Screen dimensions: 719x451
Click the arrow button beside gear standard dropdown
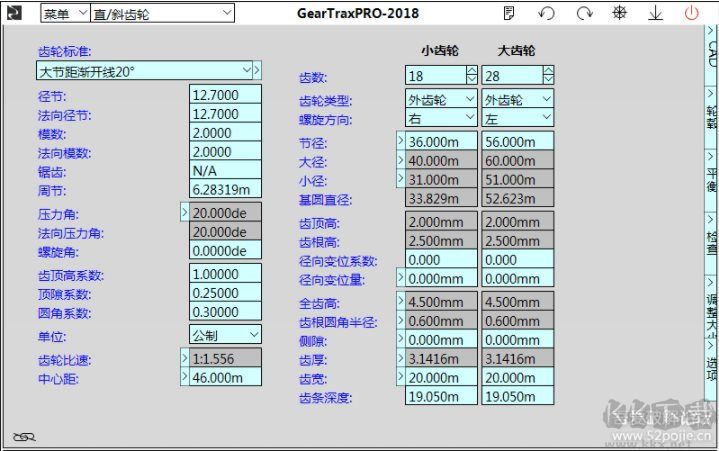tap(257, 71)
